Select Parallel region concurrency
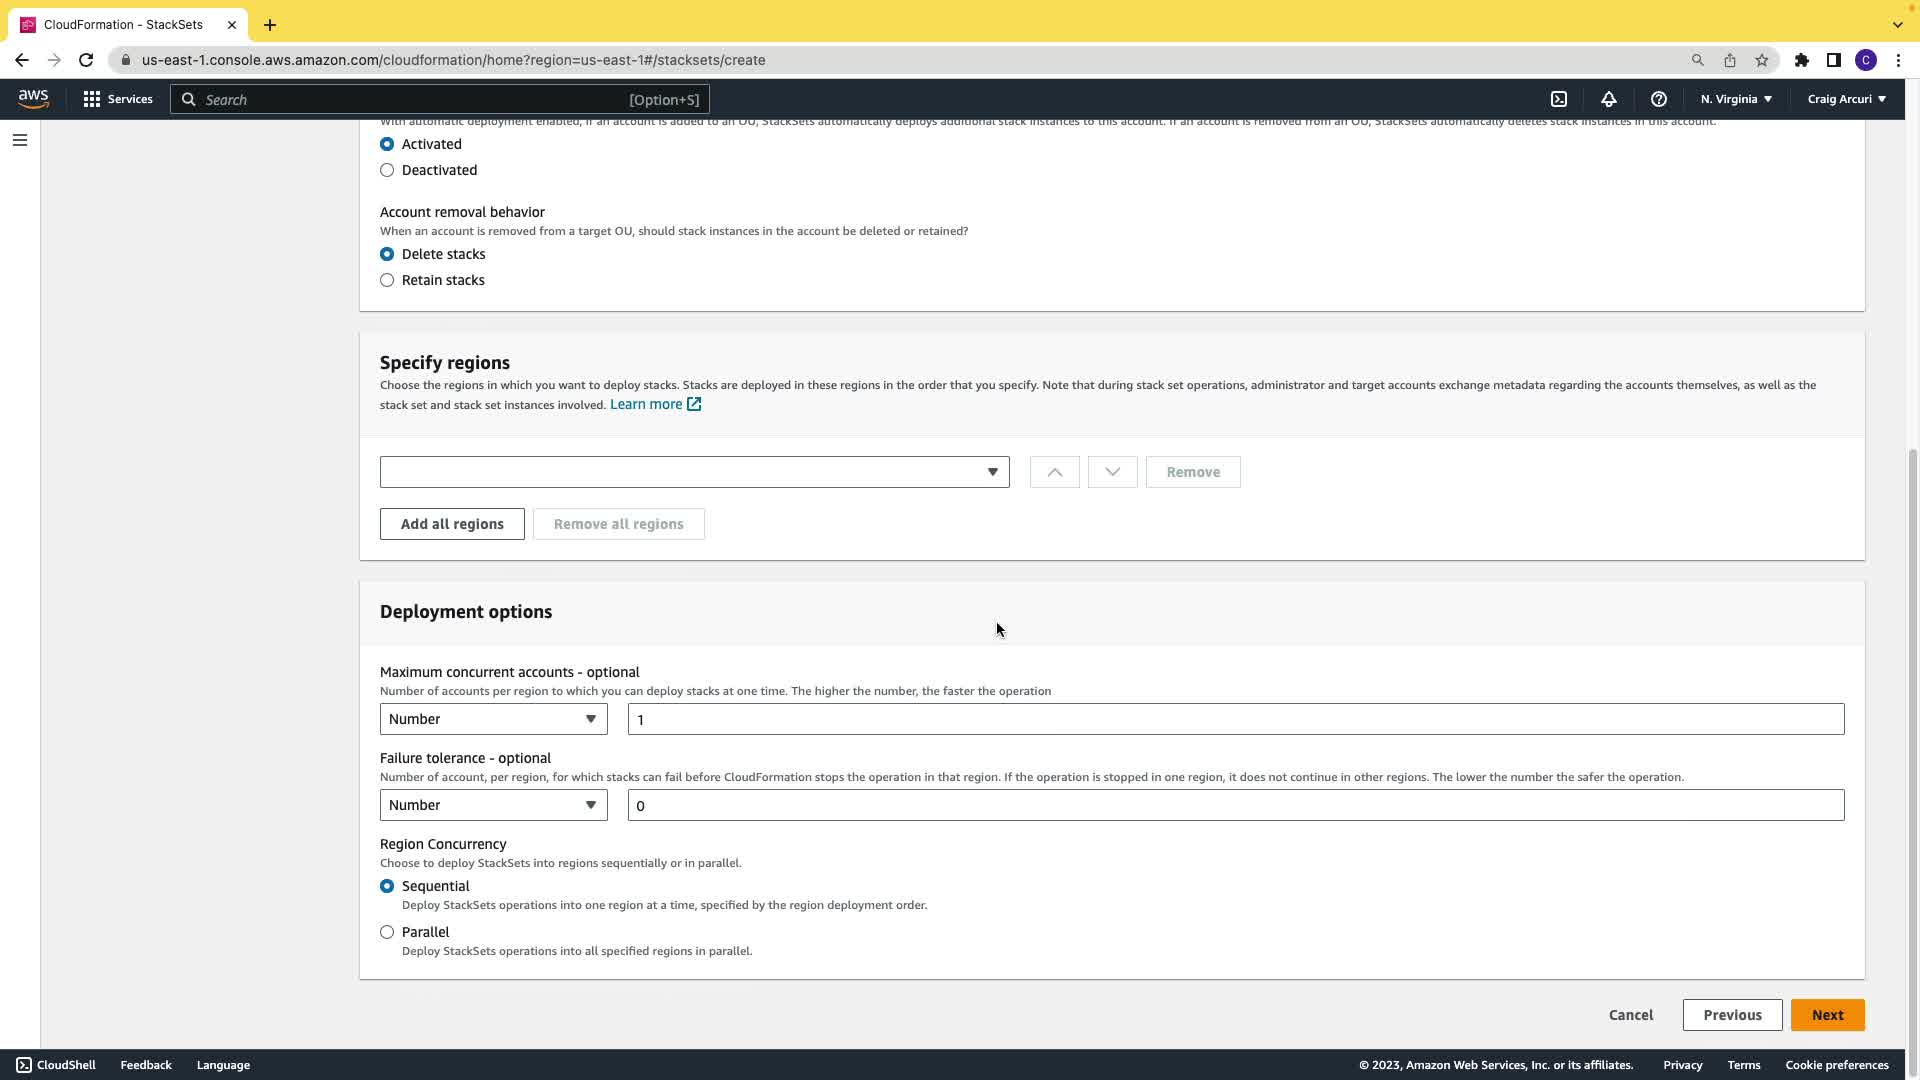Viewport: 1920px width, 1080px height. point(387,932)
